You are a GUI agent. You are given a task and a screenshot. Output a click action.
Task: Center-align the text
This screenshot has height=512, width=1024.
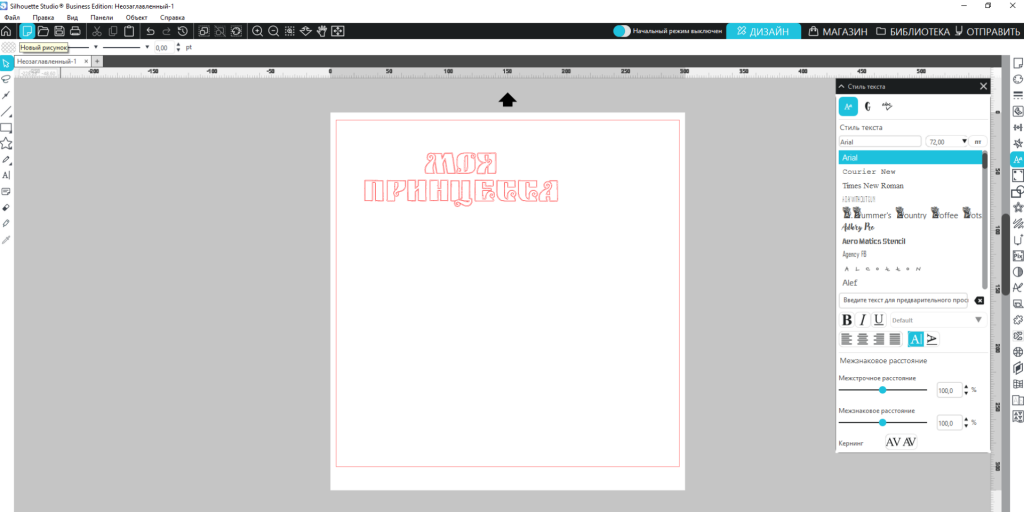point(863,339)
